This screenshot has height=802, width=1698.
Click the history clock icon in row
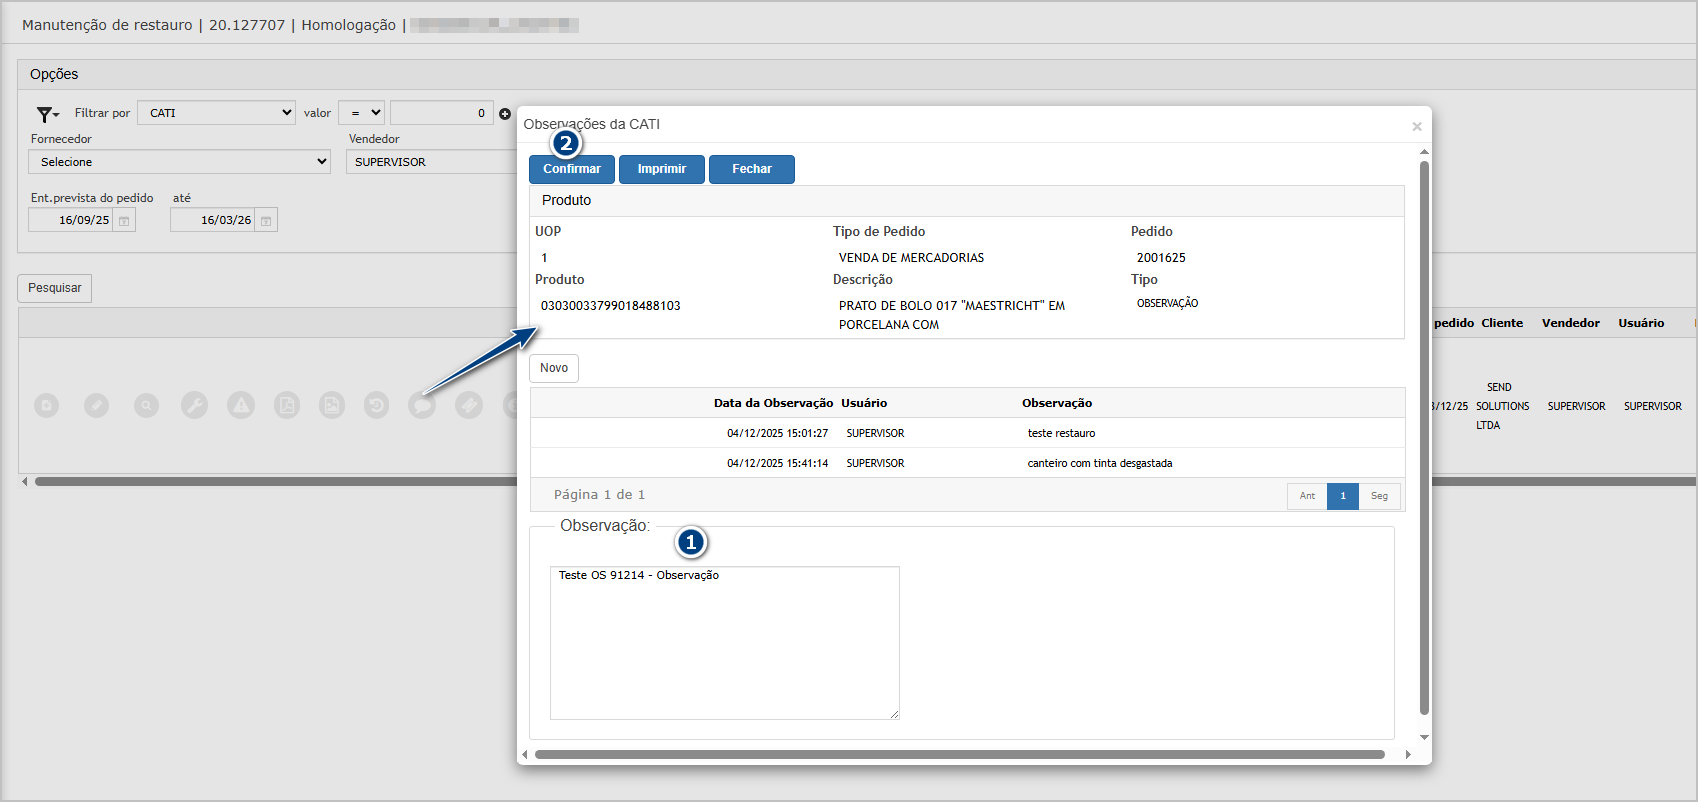point(376,405)
